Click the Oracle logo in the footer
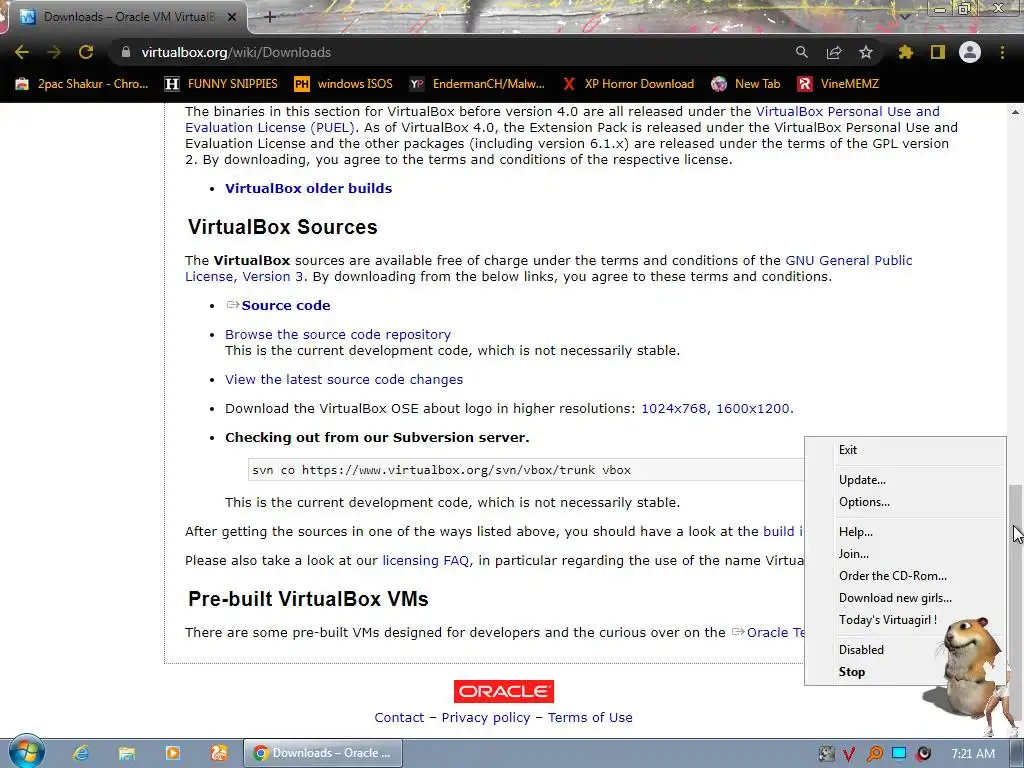This screenshot has width=1024, height=768. 504,692
